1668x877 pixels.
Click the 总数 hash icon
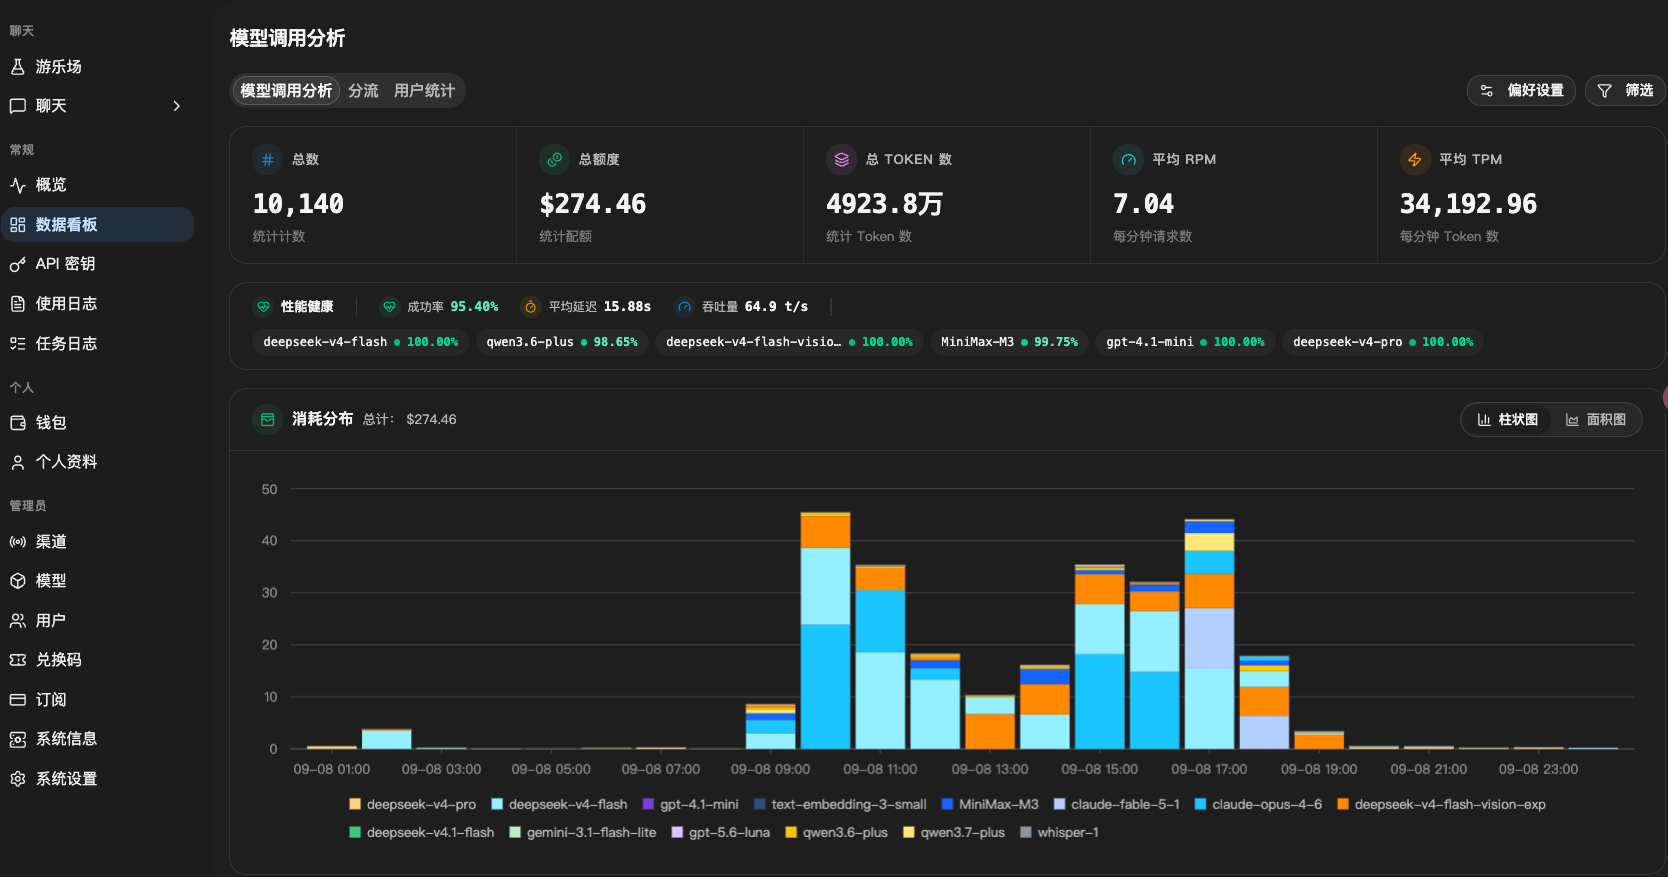click(268, 159)
